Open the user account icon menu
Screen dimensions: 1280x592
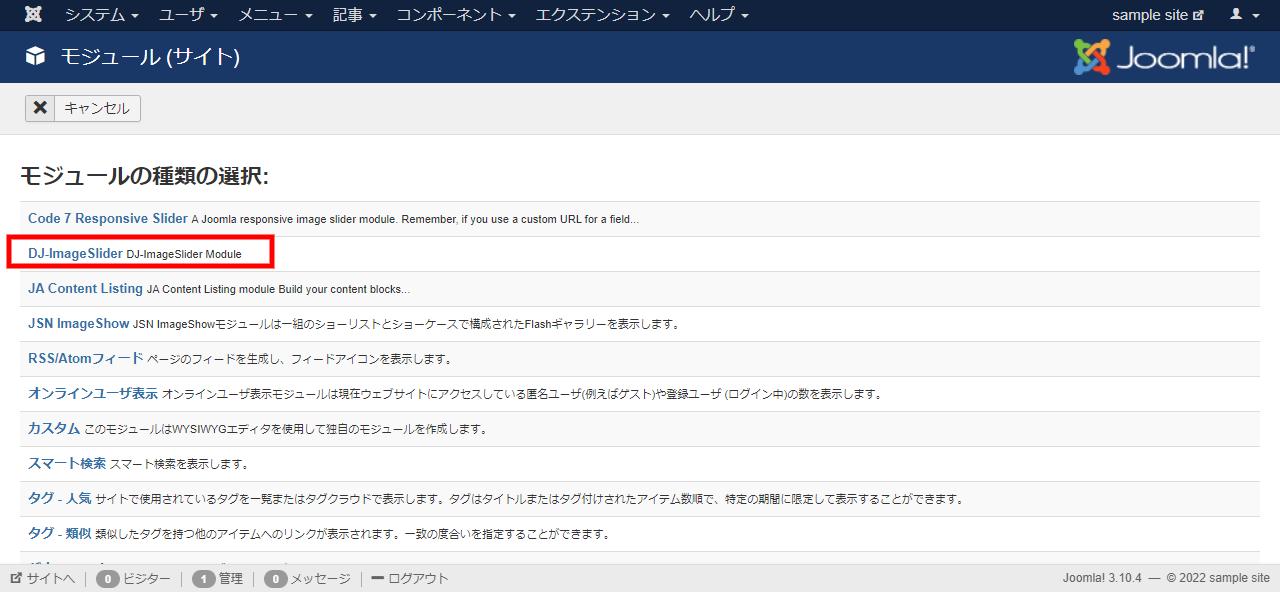click(x=1243, y=15)
